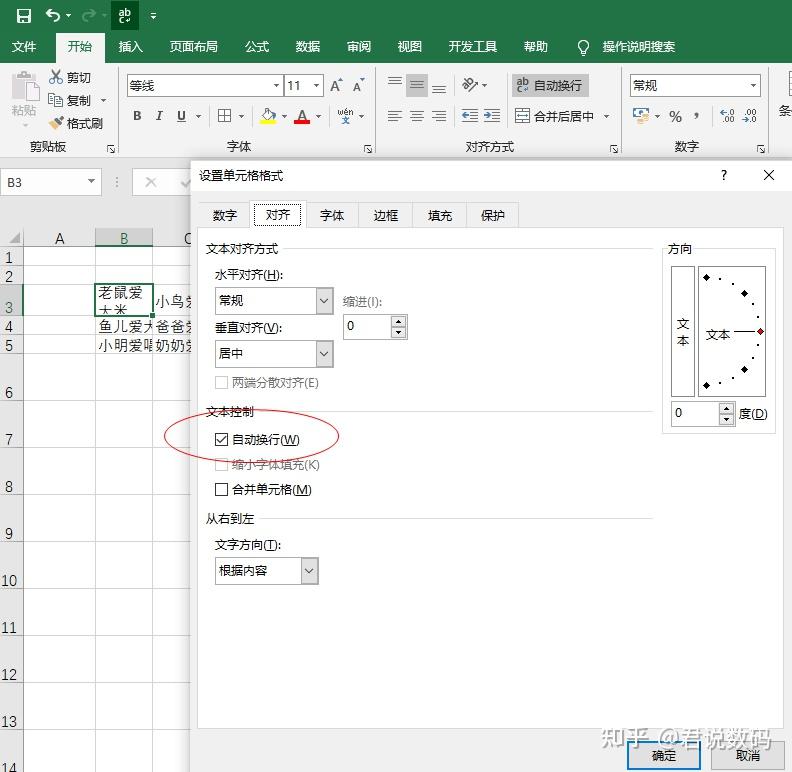Click the dialog help question mark
This screenshot has height=772, width=792.
click(724, 175)
